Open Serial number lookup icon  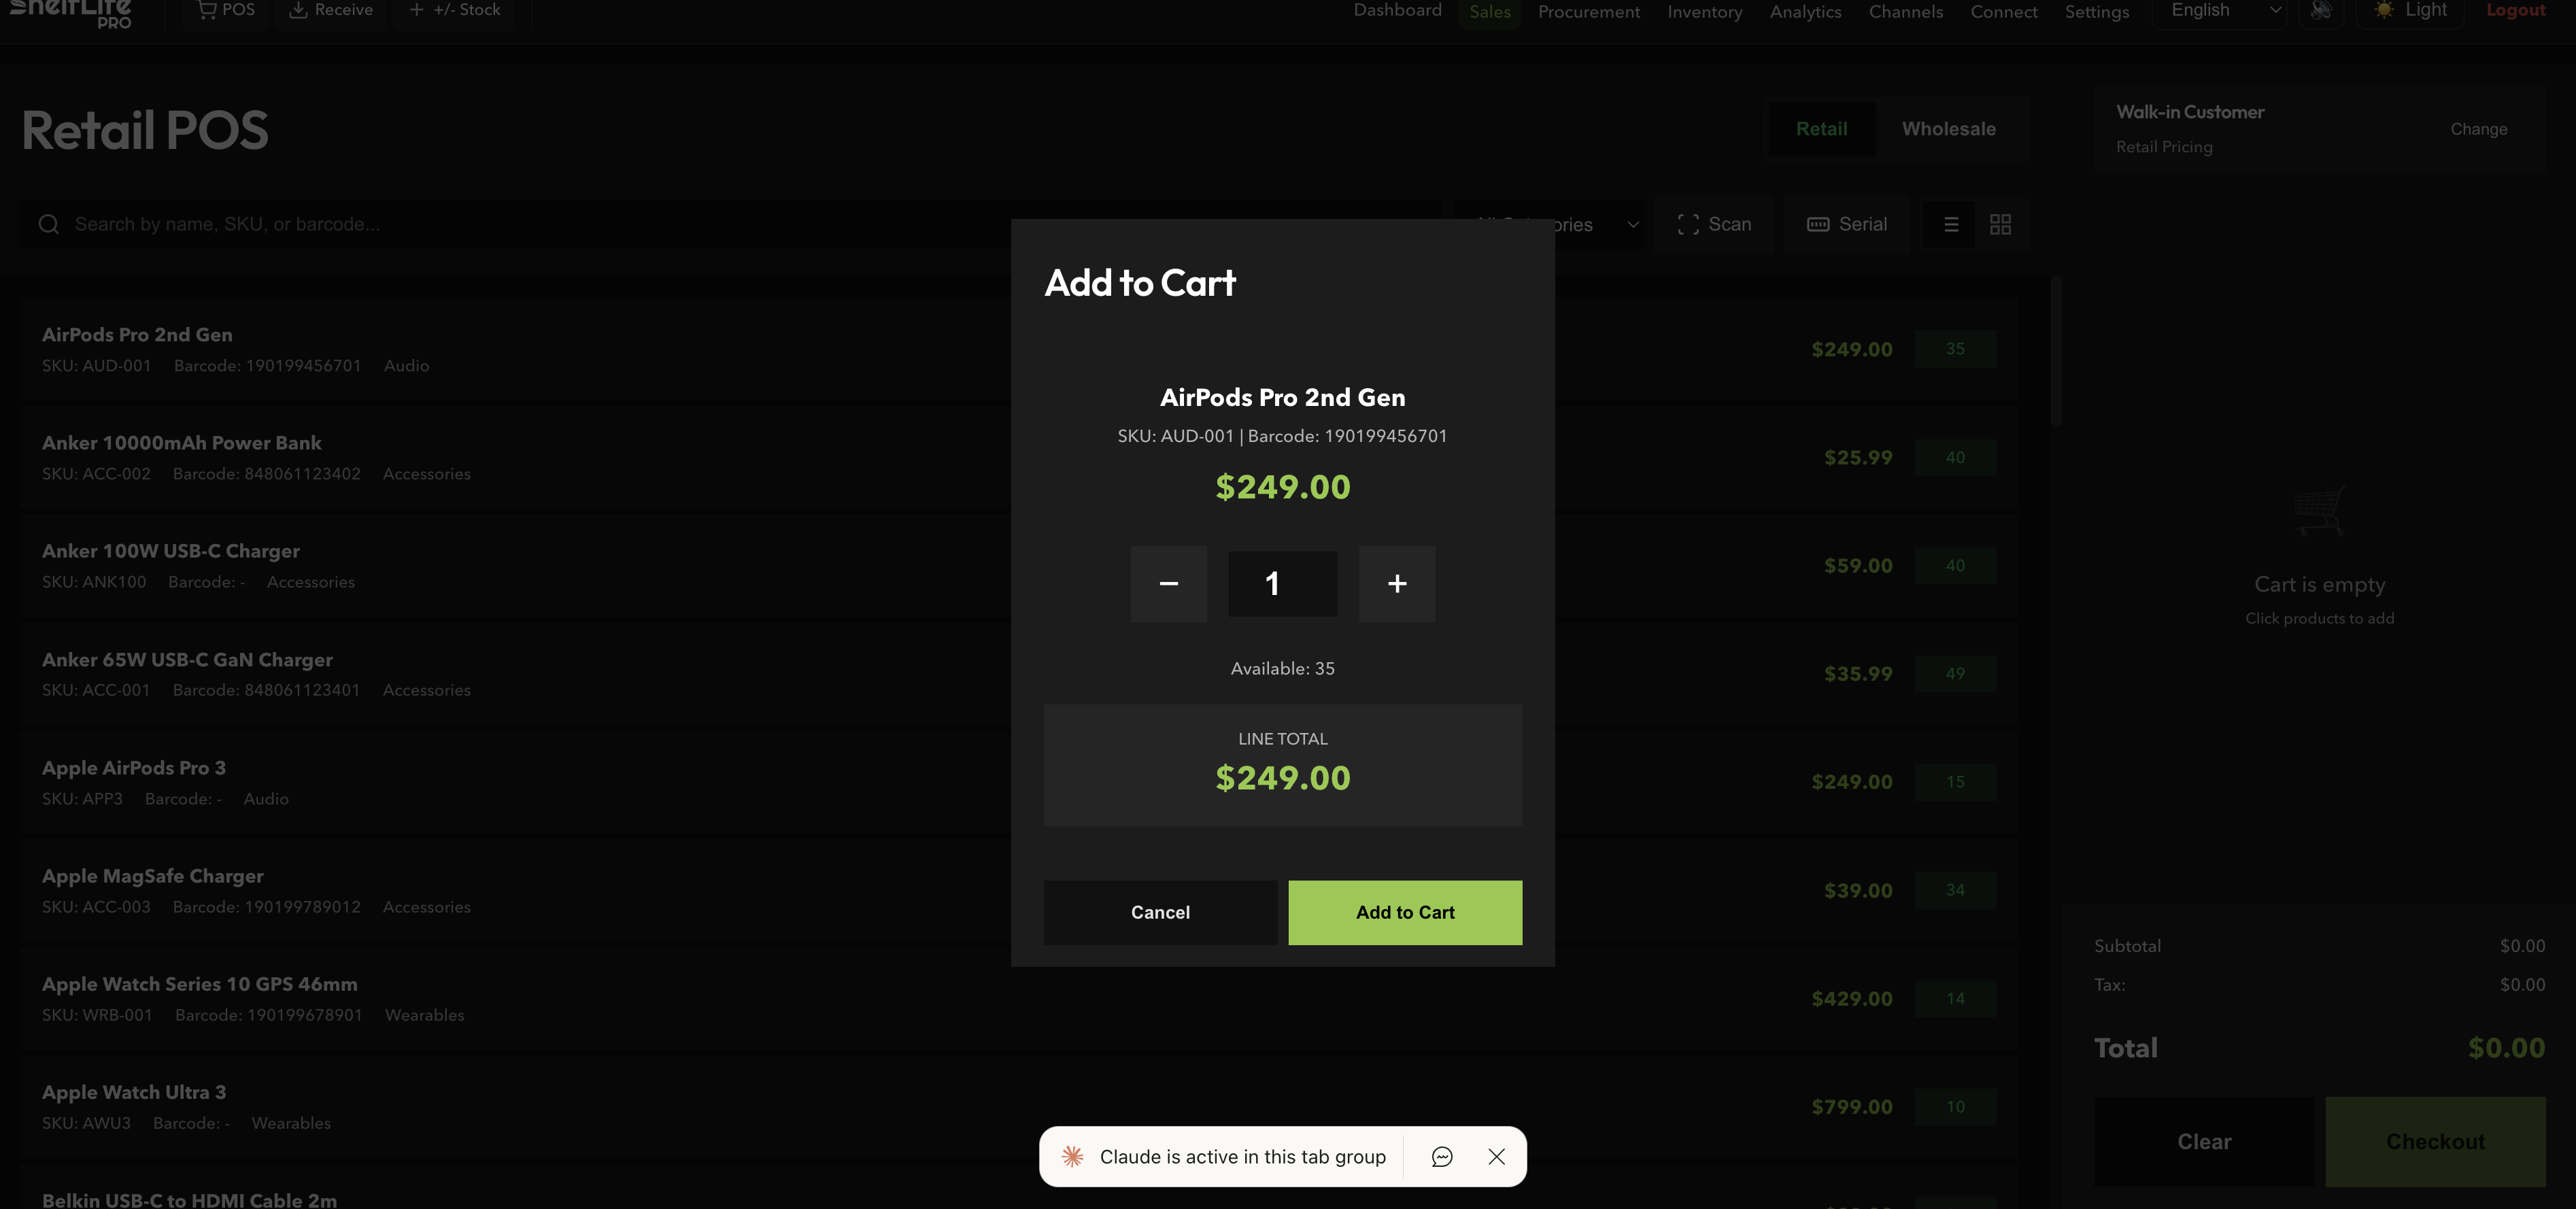1818,224
